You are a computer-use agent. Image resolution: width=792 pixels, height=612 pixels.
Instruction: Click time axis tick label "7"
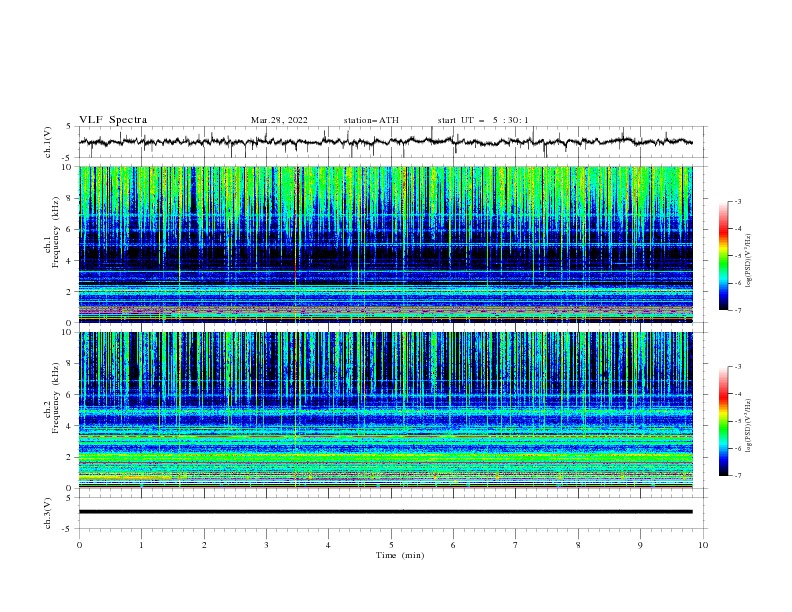pos(516,545)
